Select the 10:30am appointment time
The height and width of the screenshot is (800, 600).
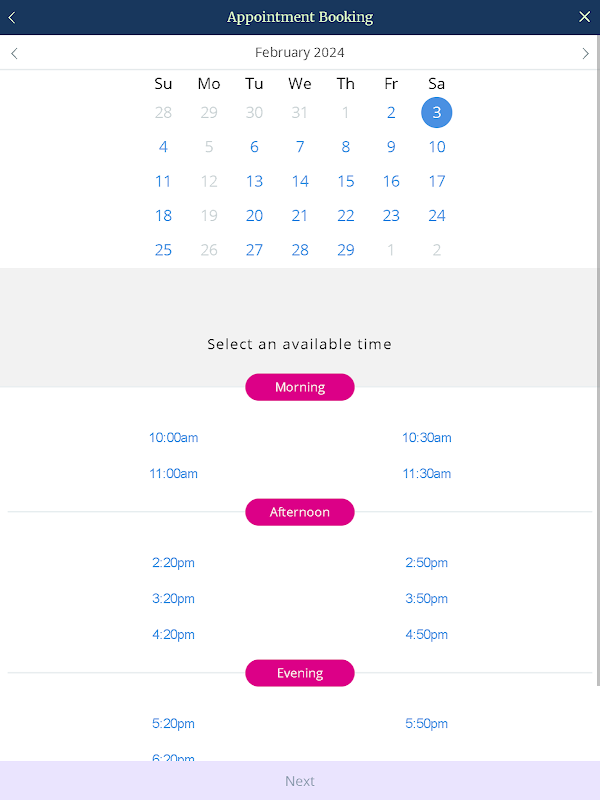(x=426, y=438)
